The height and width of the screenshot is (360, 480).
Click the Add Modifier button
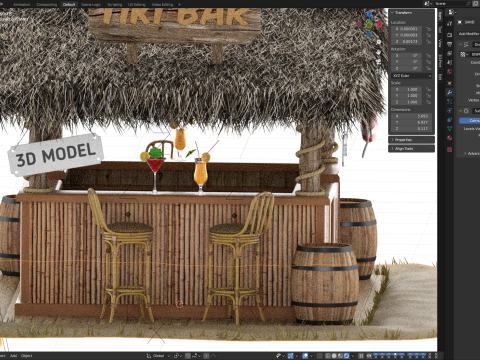[x=469, y=34]
